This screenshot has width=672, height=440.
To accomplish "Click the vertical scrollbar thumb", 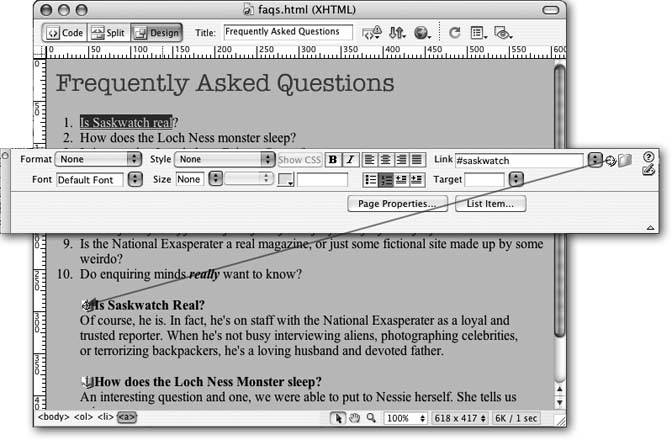I will pyautogui.click(x=559, y=200).
